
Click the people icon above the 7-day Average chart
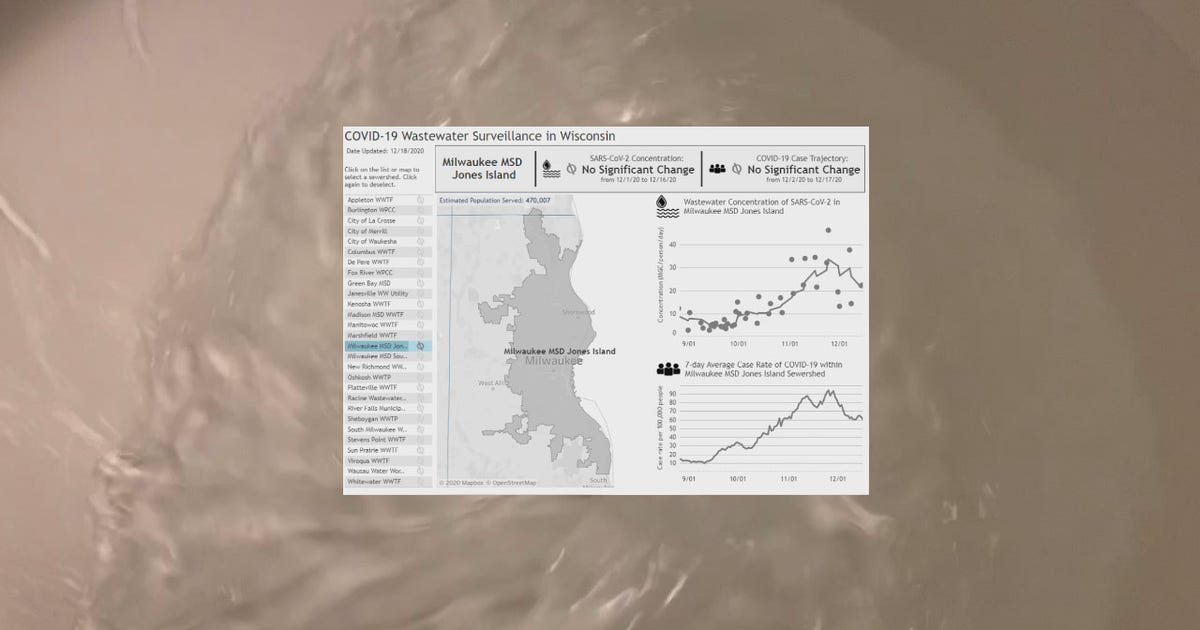coord(668,369)
